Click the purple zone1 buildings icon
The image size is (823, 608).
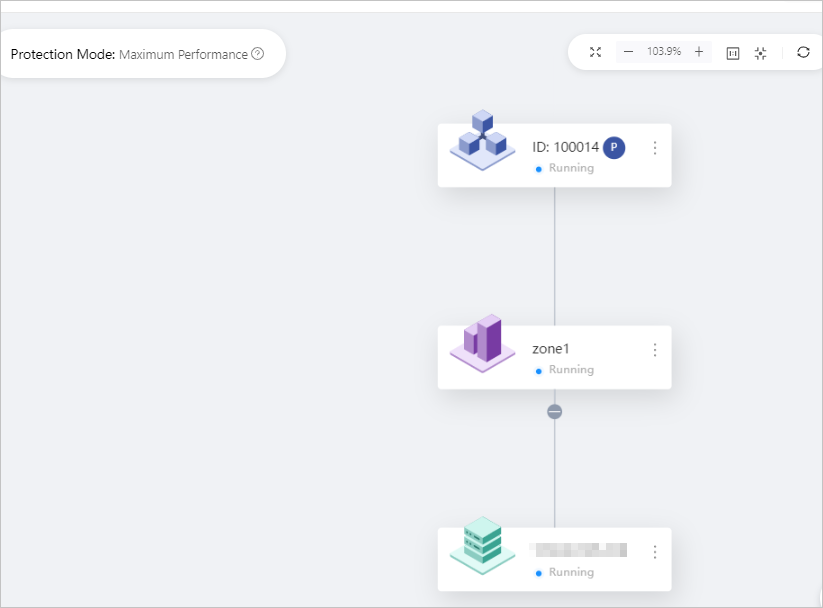point(483,342)
